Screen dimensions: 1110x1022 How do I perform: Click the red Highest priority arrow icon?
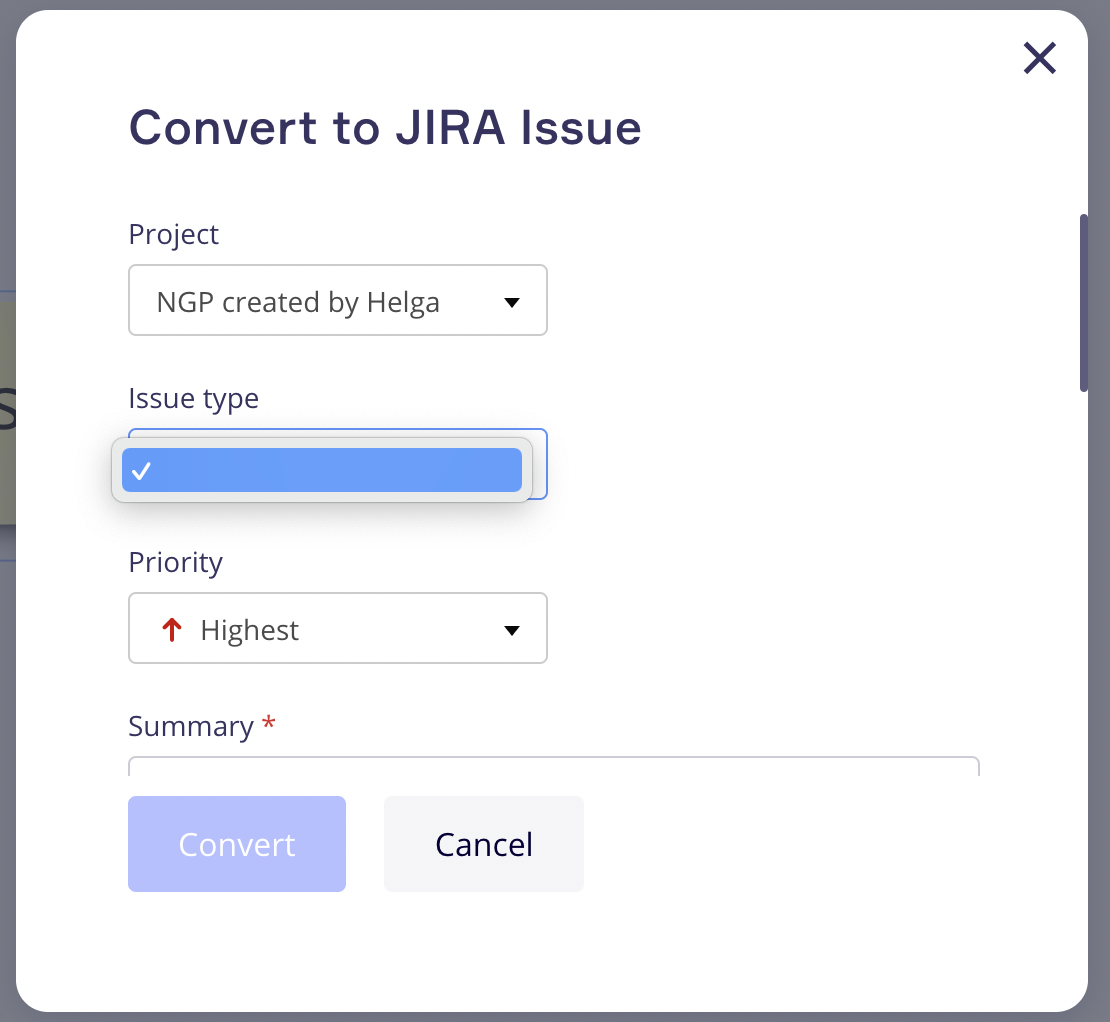(172, 630)
